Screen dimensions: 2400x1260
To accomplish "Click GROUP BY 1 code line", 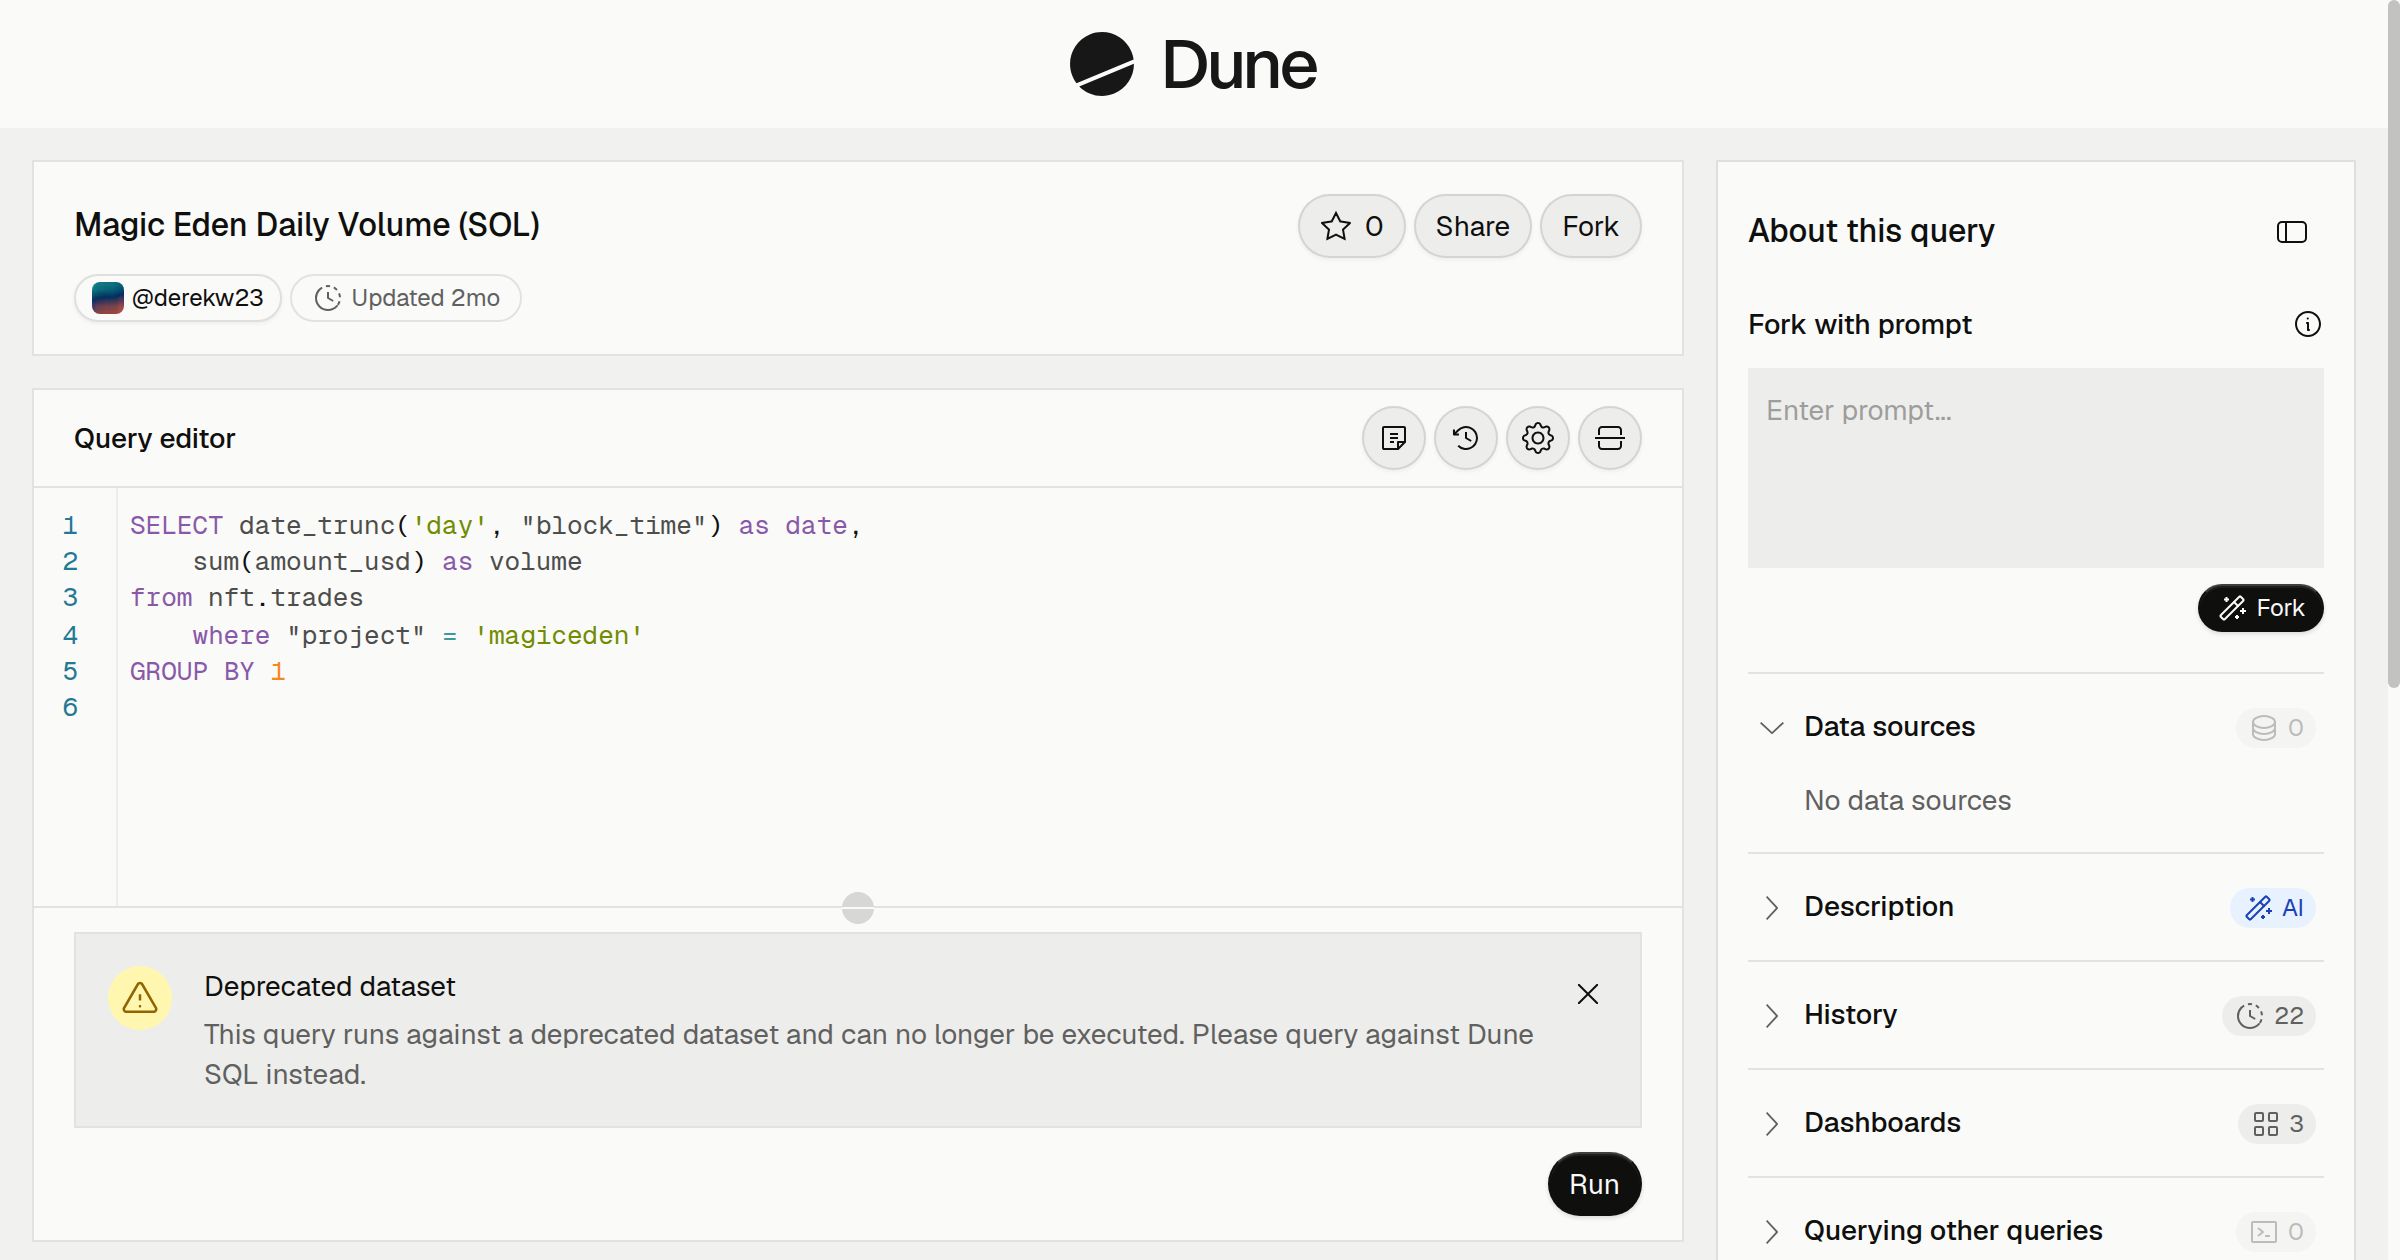I will coord(207,672).
